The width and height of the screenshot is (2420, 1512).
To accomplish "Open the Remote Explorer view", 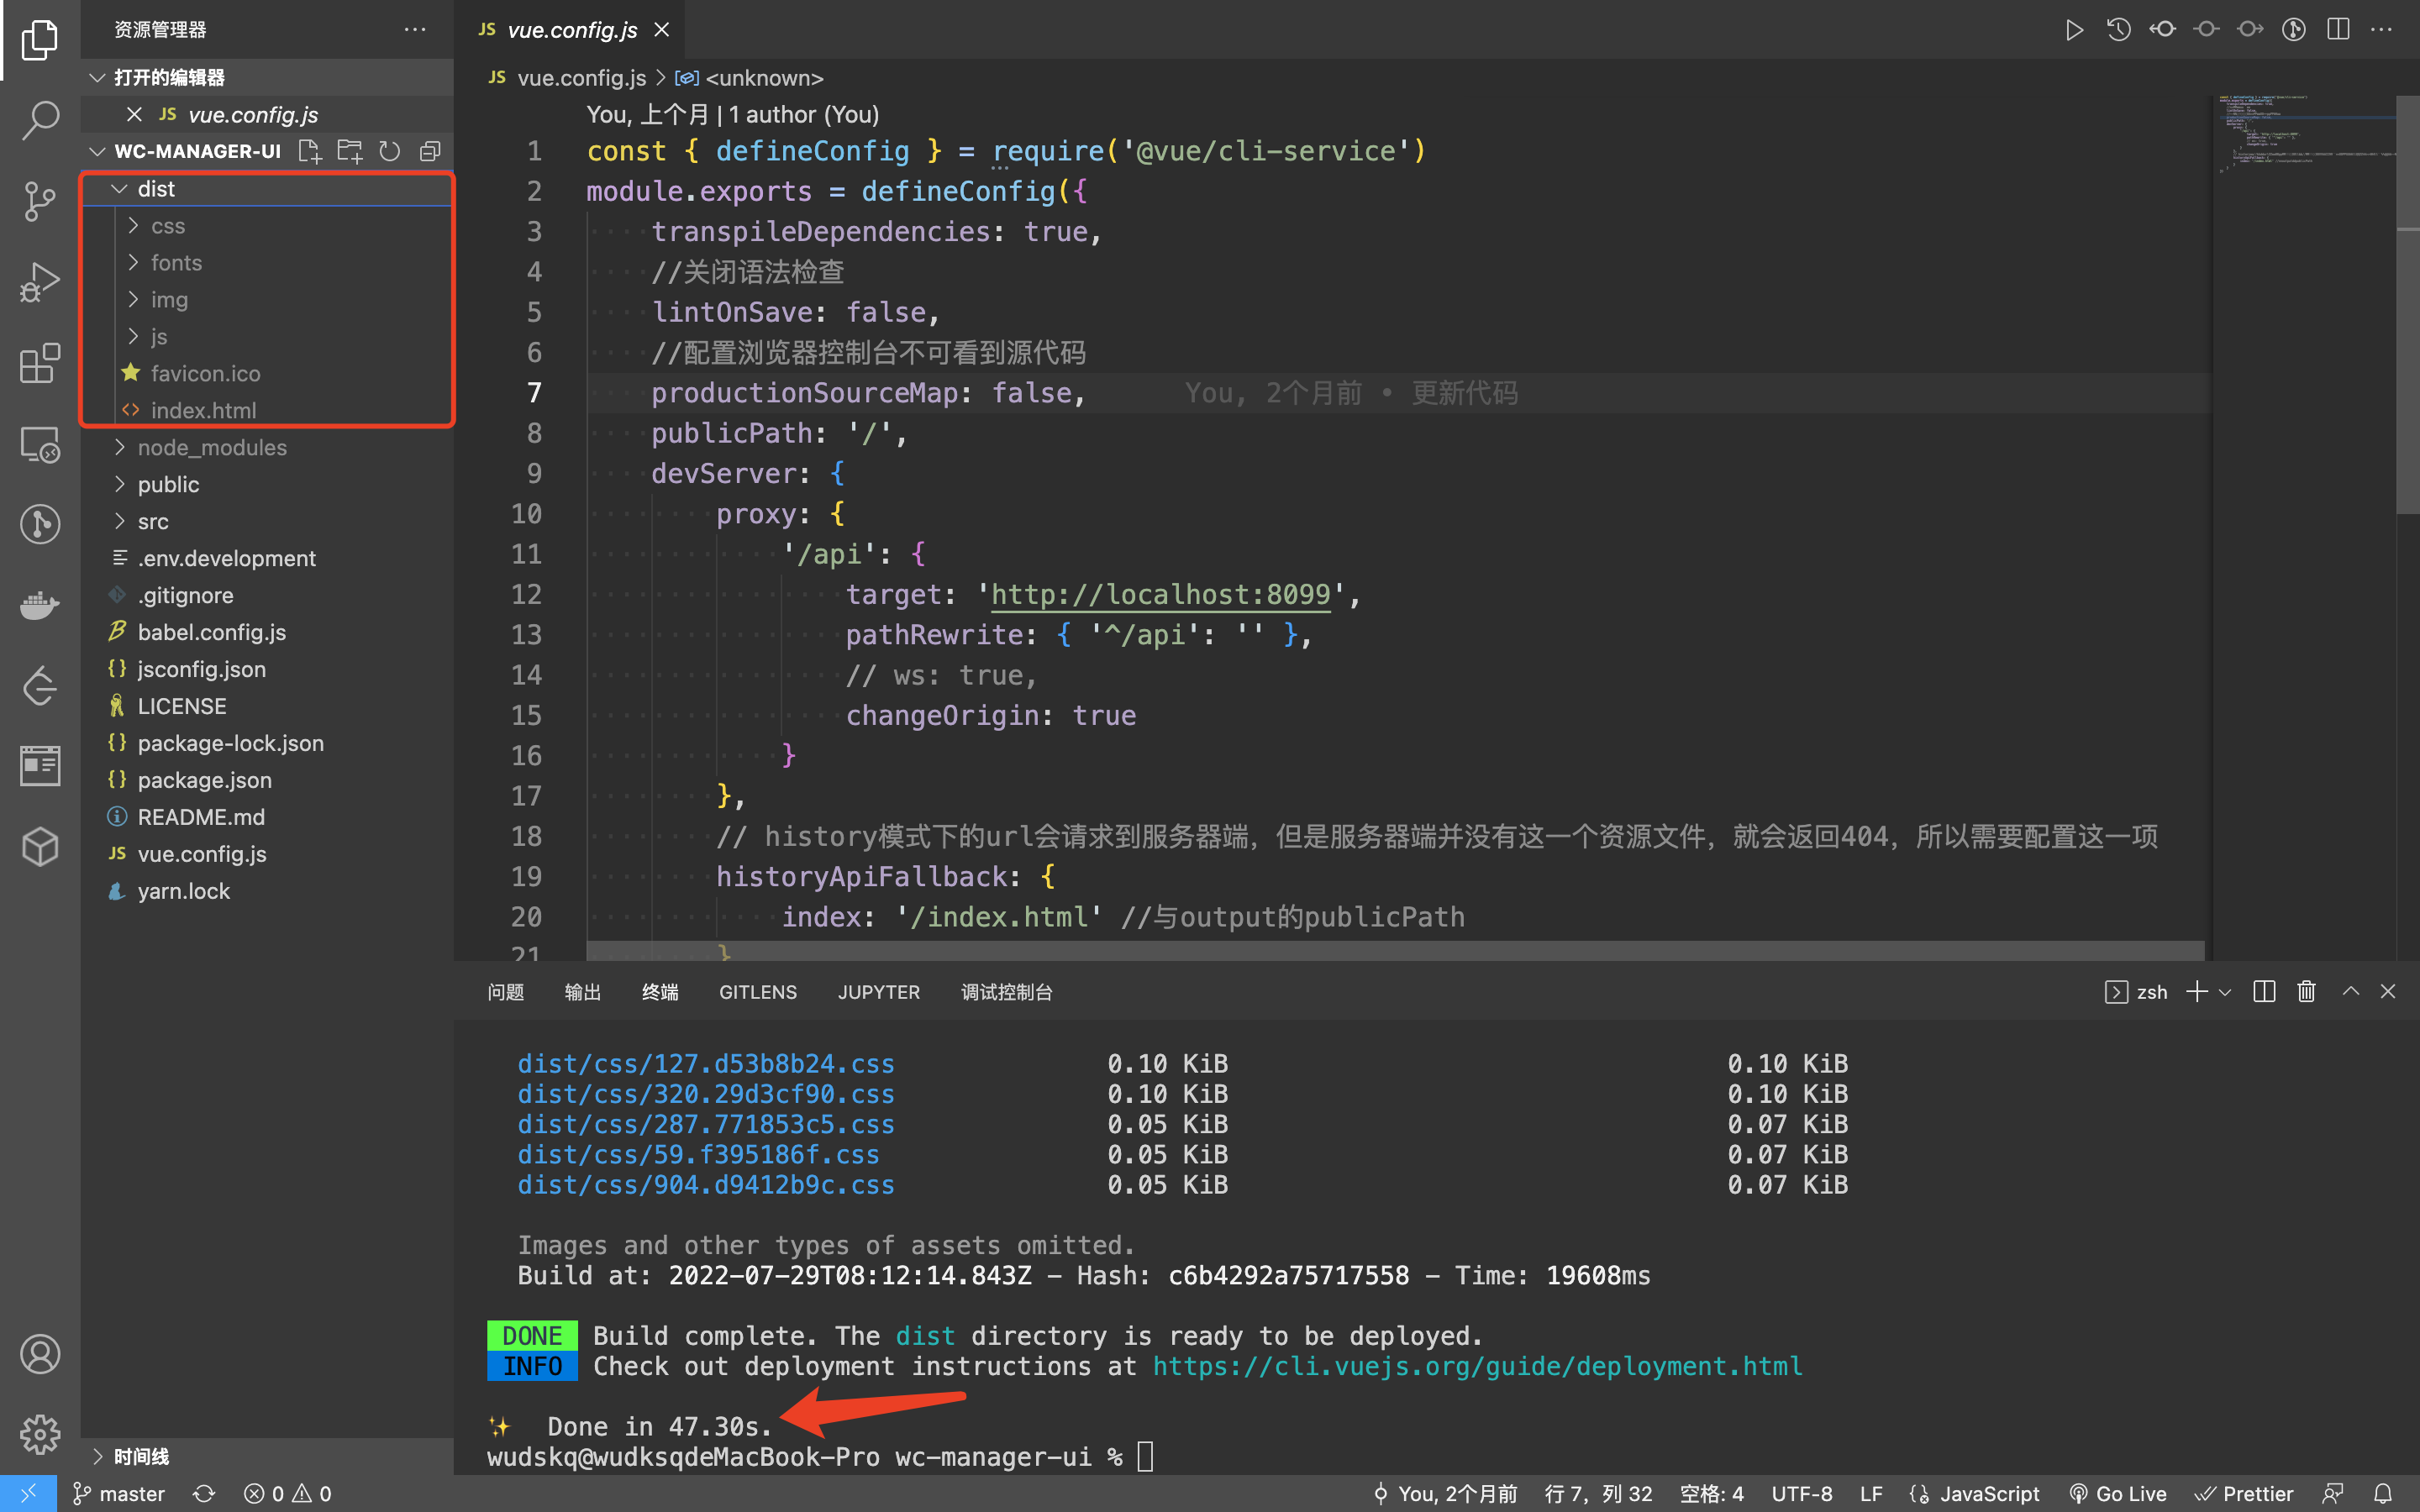I will (x=40, y=444).
